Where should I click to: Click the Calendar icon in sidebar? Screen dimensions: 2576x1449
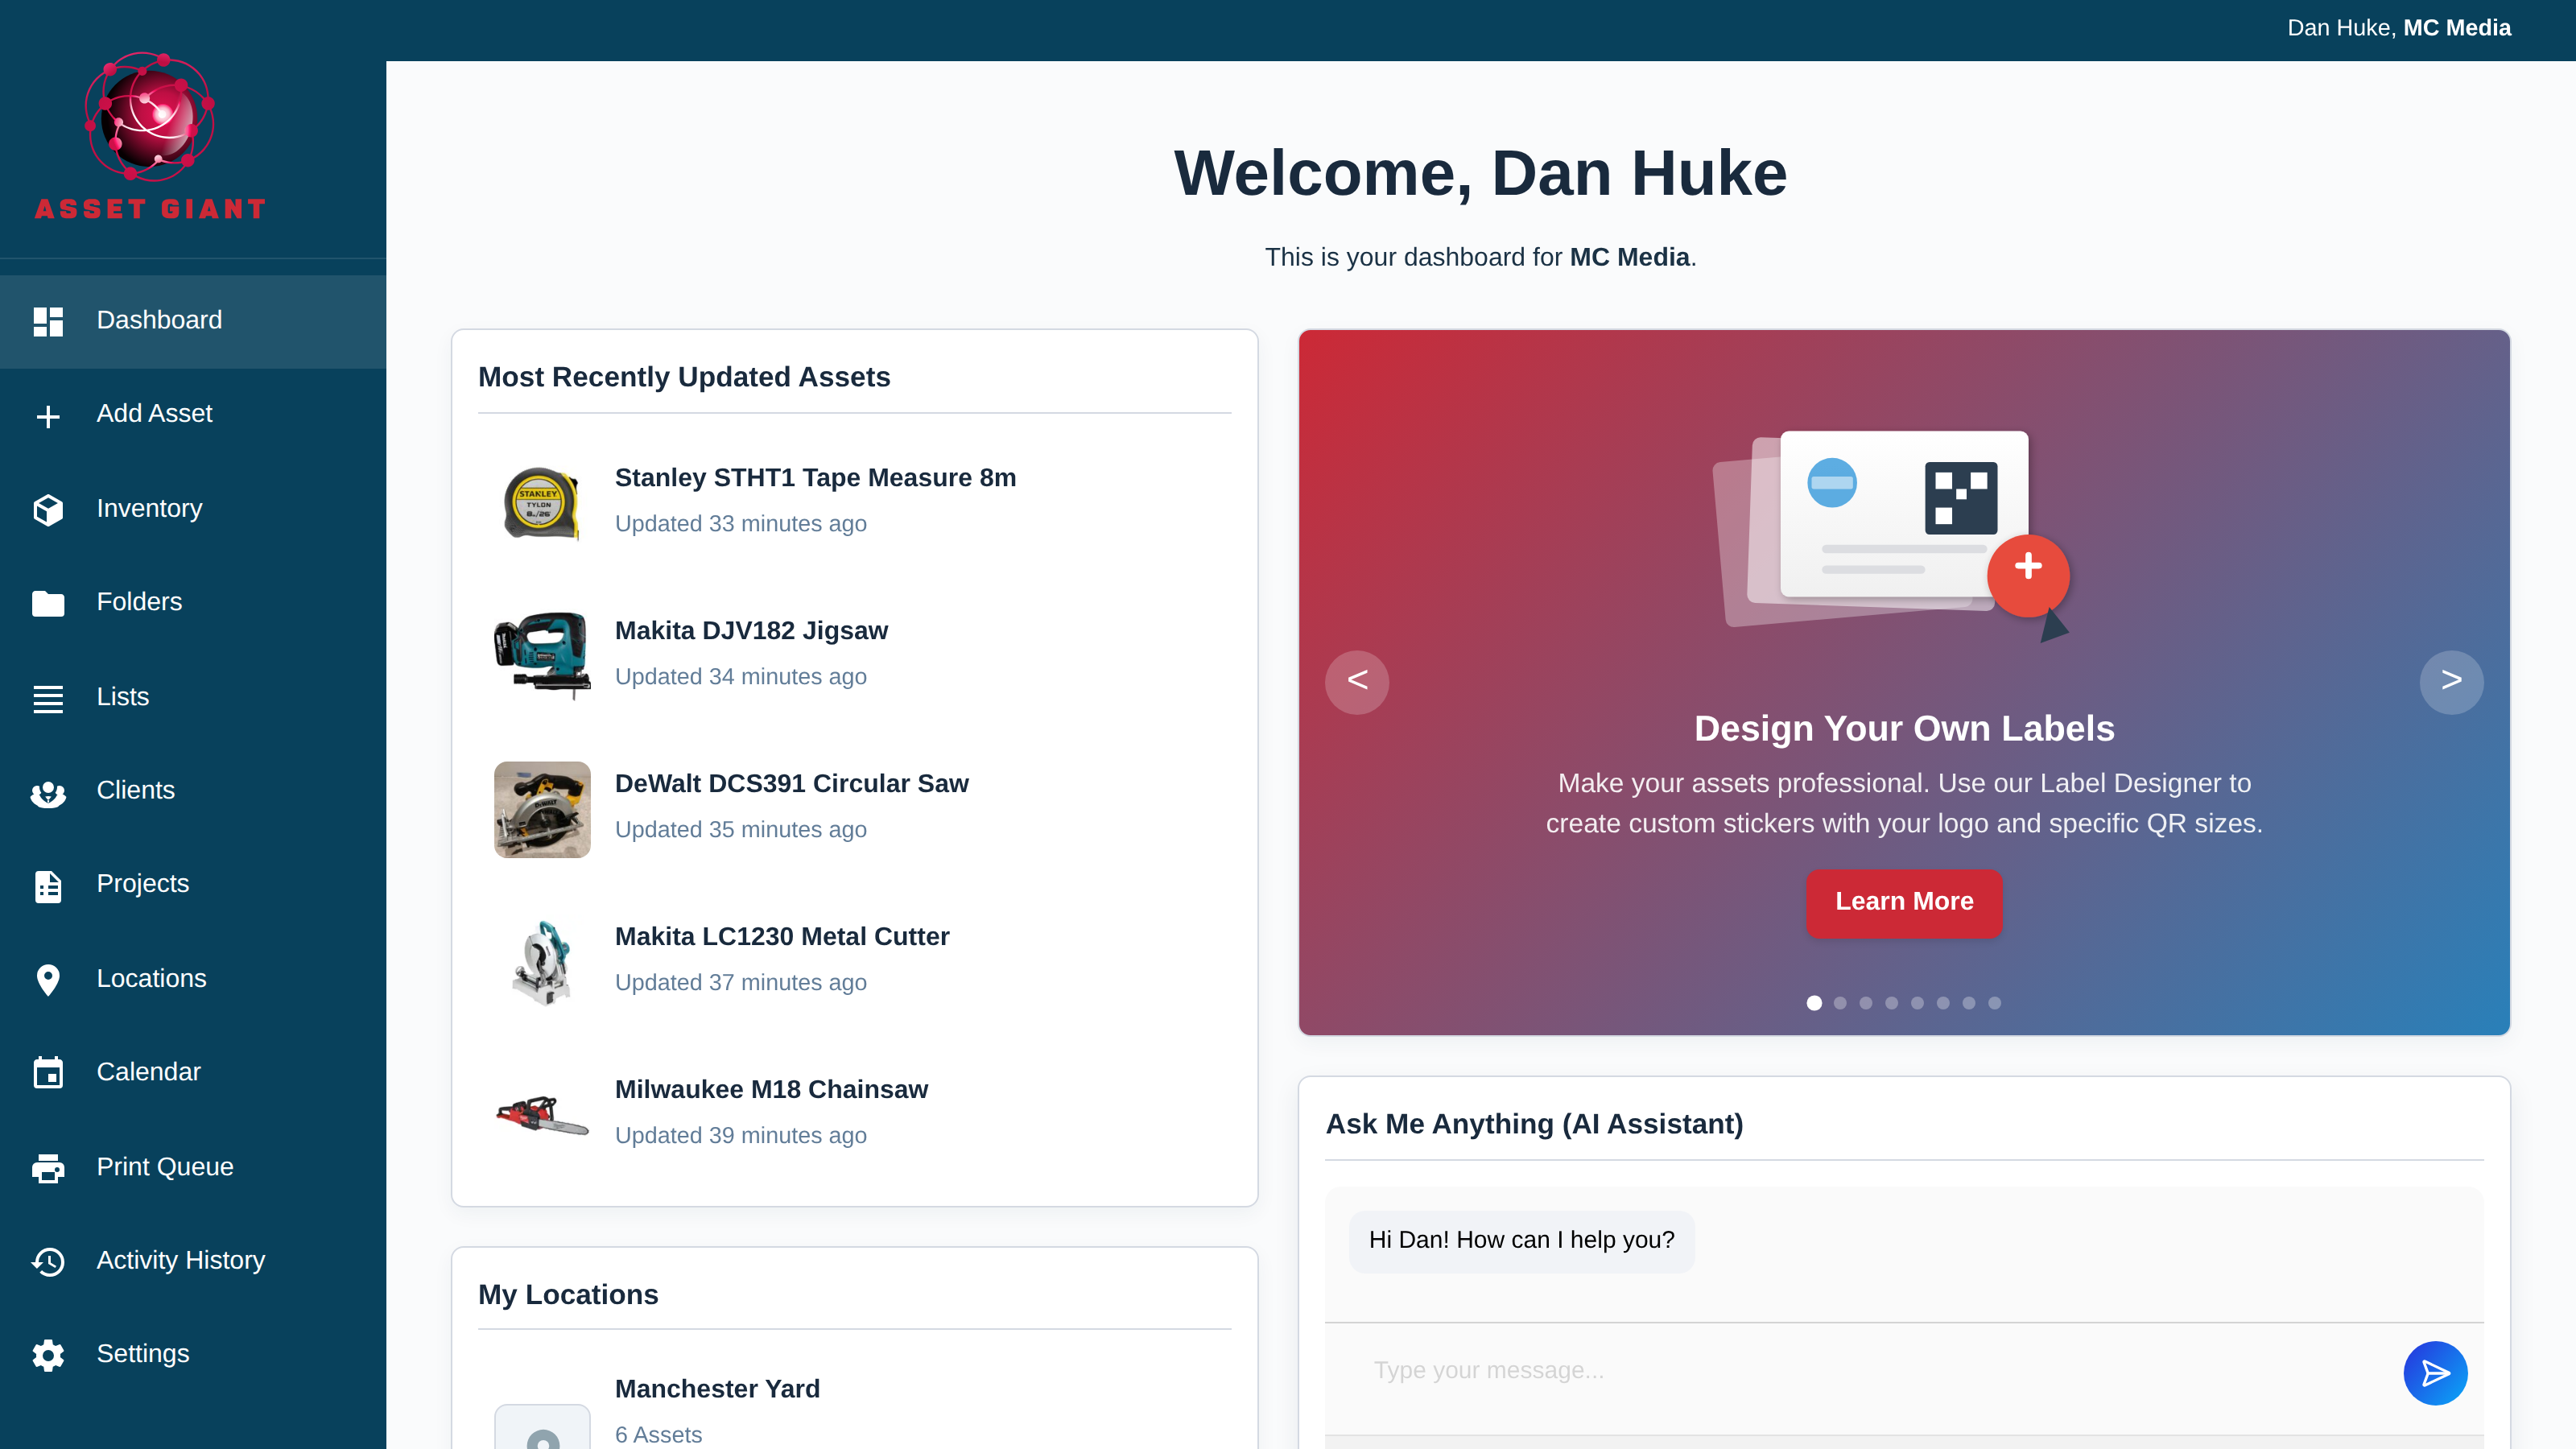click(x=48, y=1072)
